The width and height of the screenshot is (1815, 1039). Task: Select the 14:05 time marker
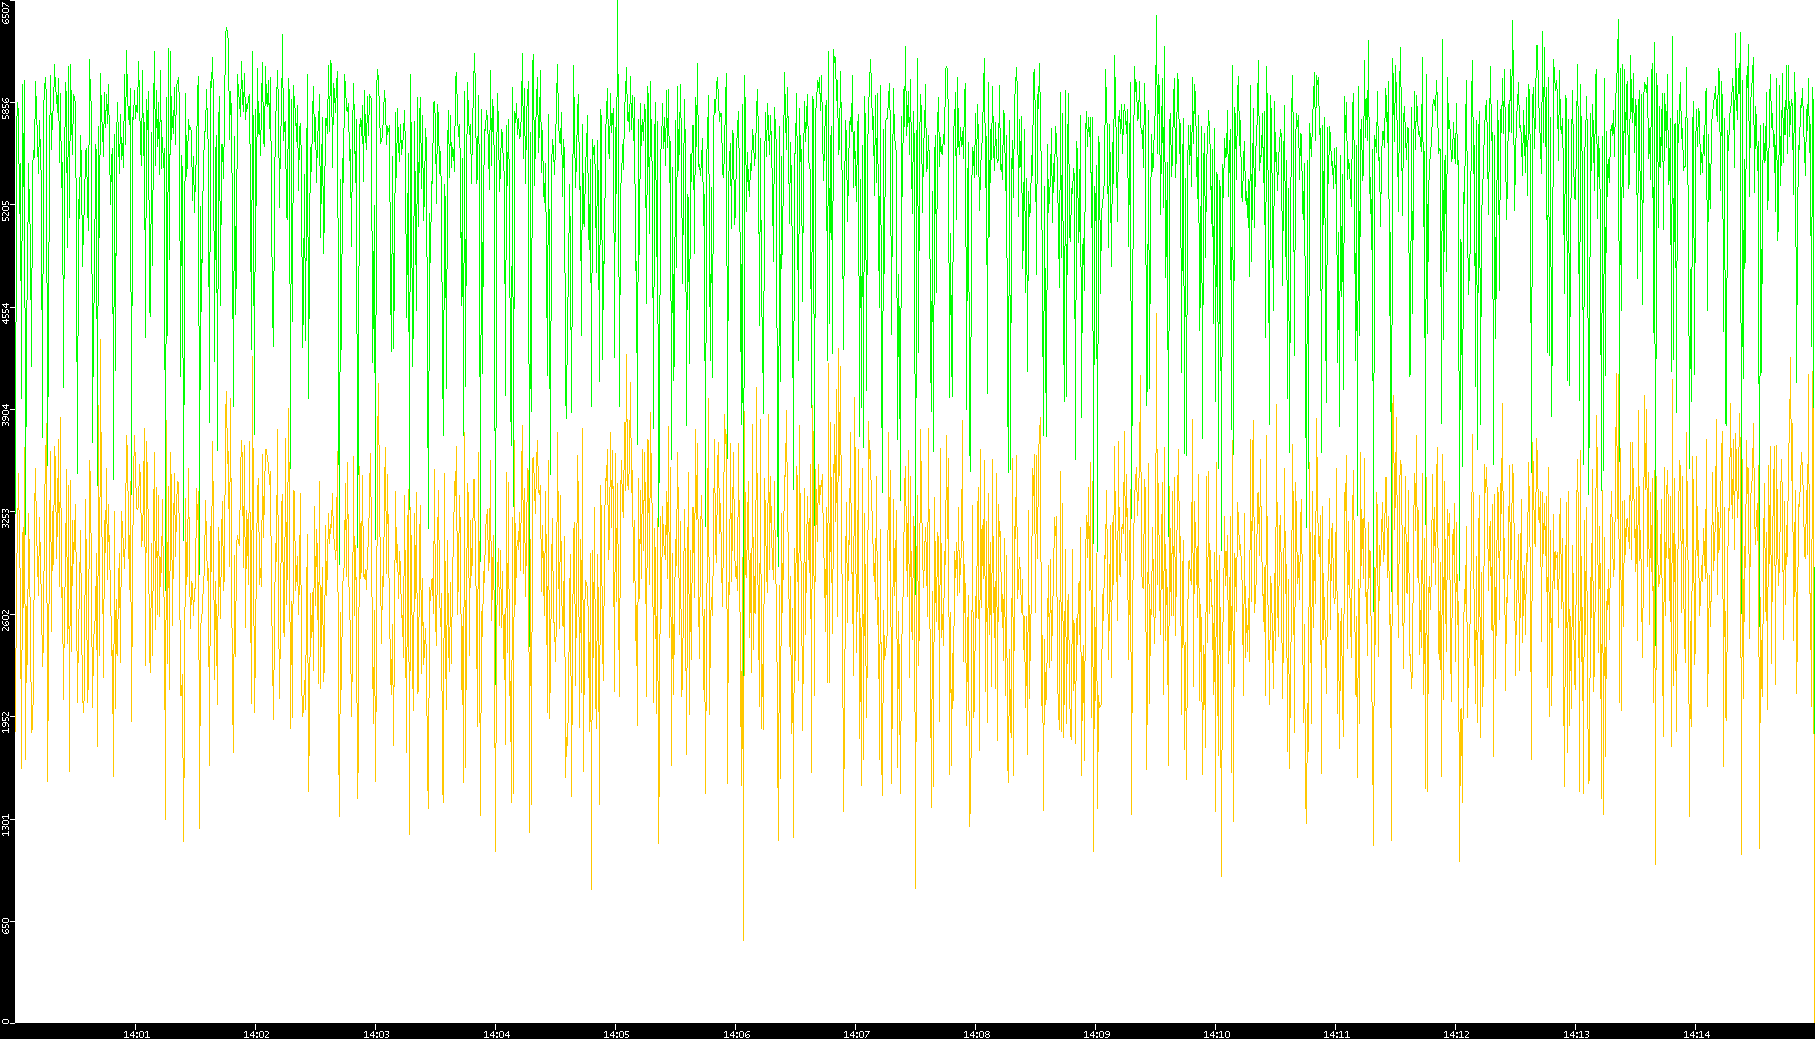click(616, 1034)
